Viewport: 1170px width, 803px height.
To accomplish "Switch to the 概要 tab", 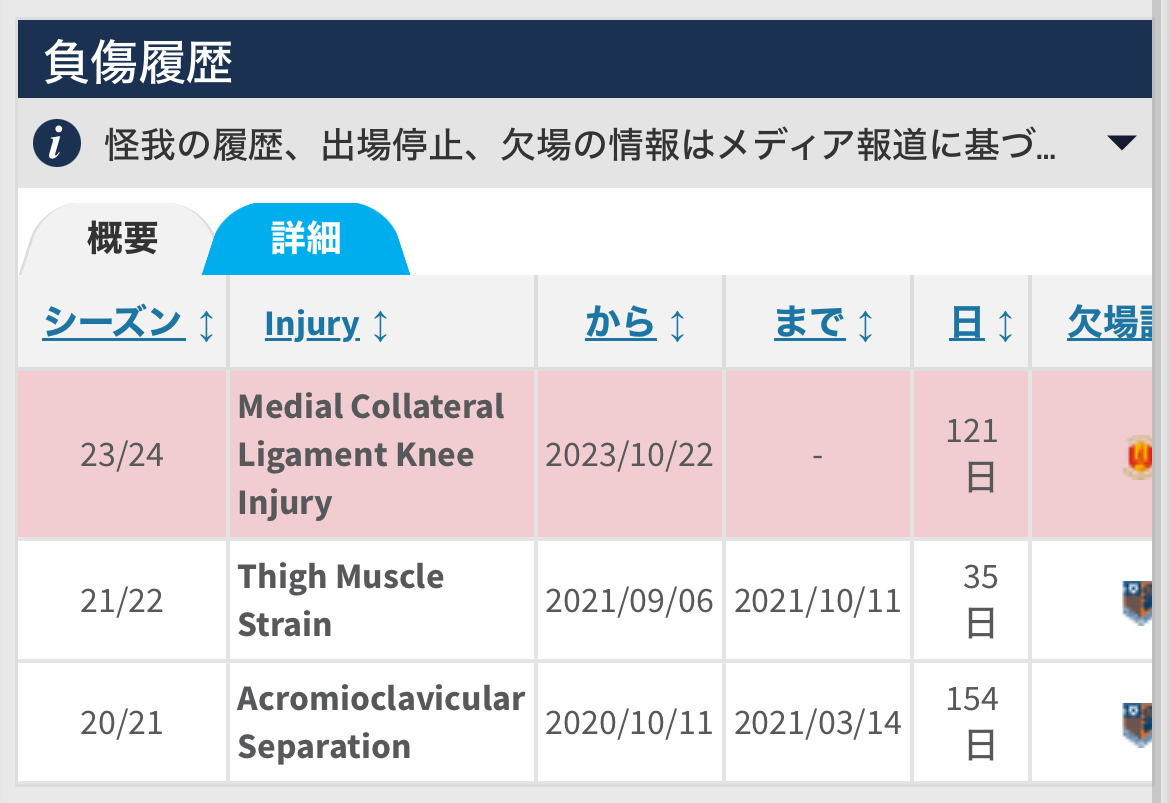I will point(122,239).
